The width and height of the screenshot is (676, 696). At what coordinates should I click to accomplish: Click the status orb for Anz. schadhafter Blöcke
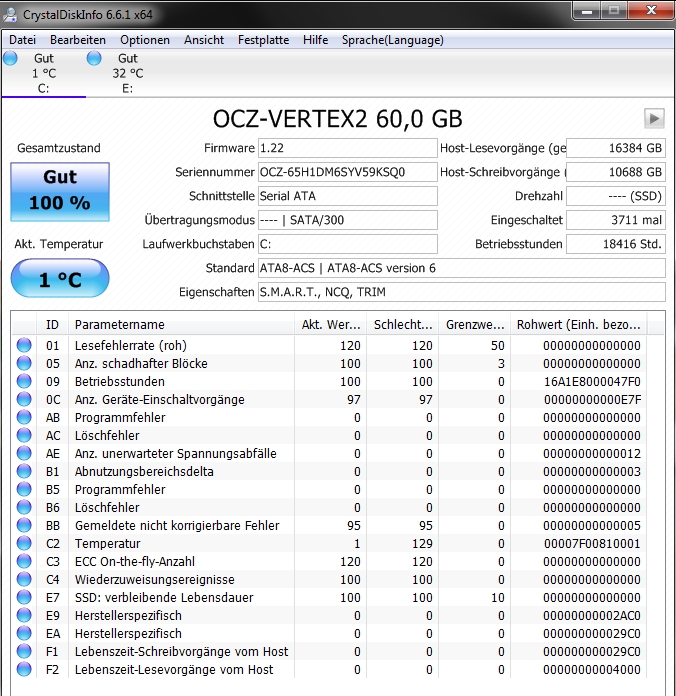[24, 363]
